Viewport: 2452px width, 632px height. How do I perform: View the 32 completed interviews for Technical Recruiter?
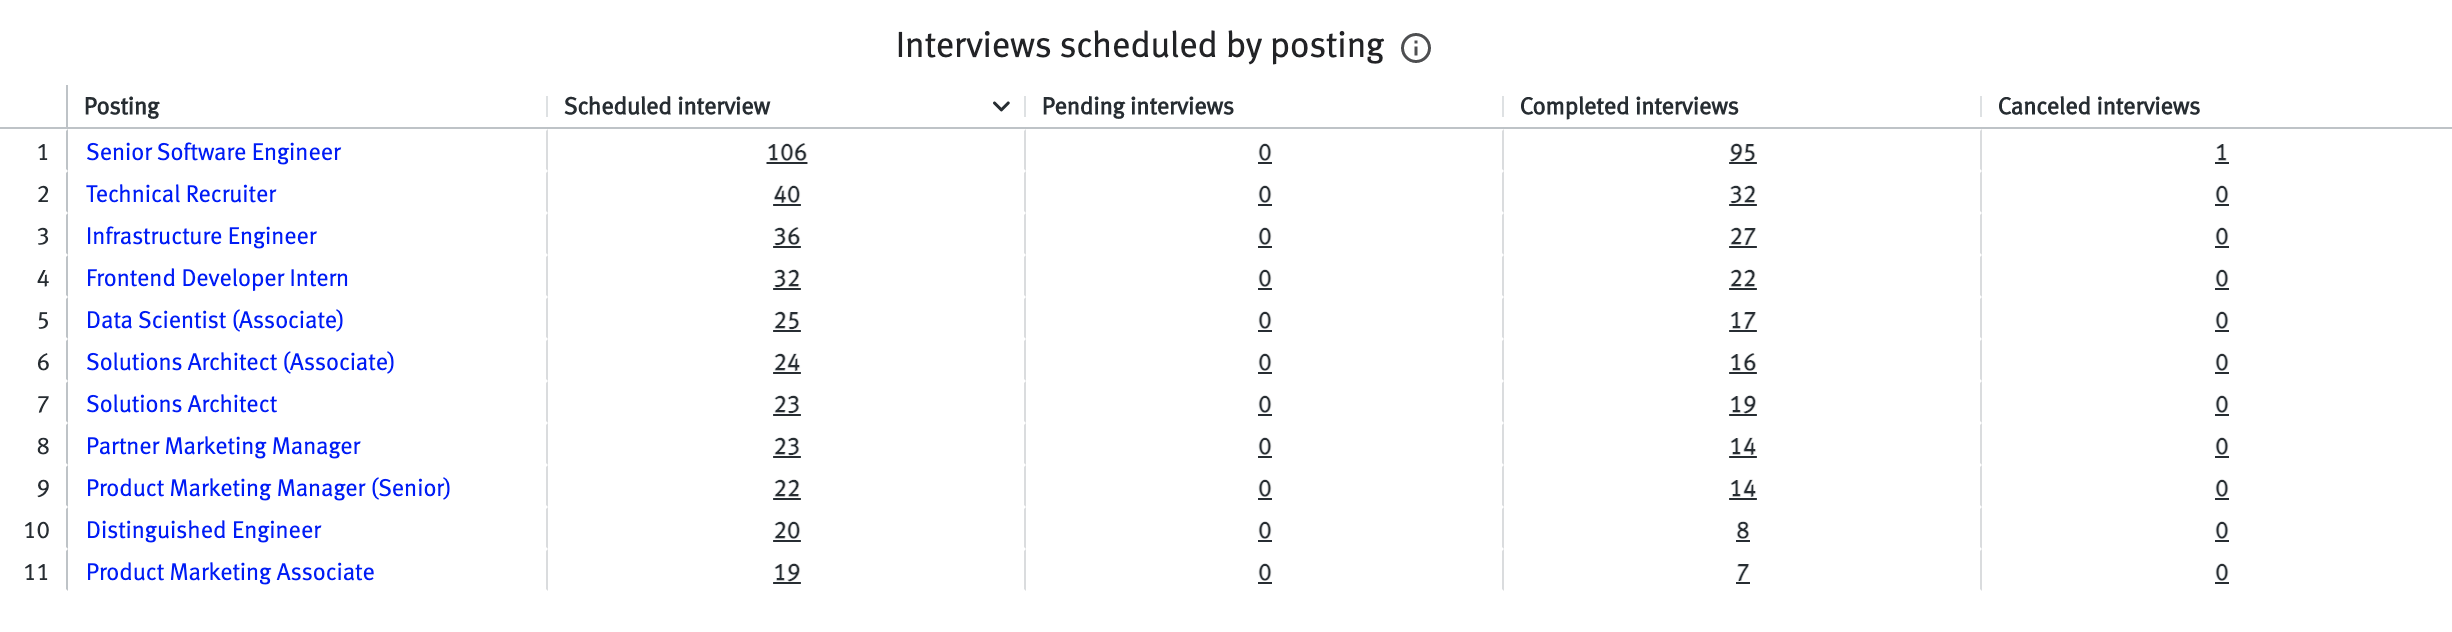(x=1741, y=194)
